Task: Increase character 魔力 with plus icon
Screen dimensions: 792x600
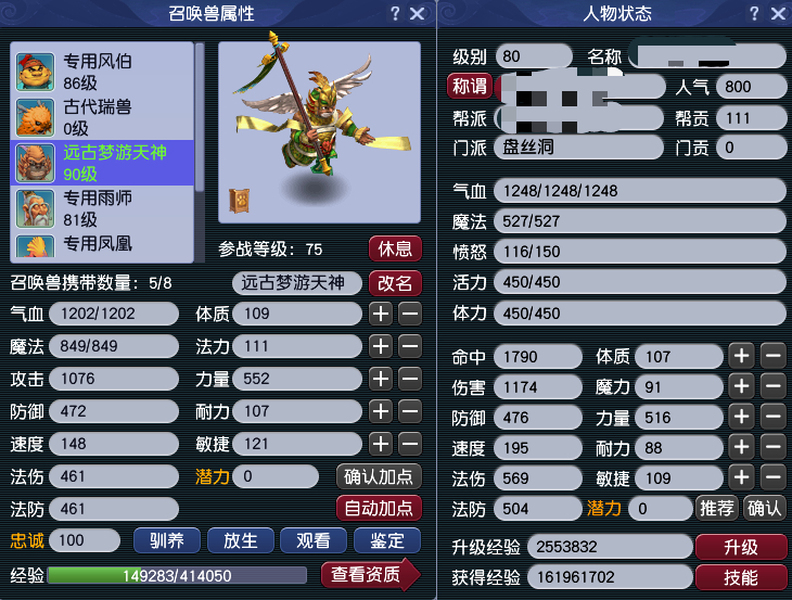Action: pyautogui.click(x=741, y=387)
